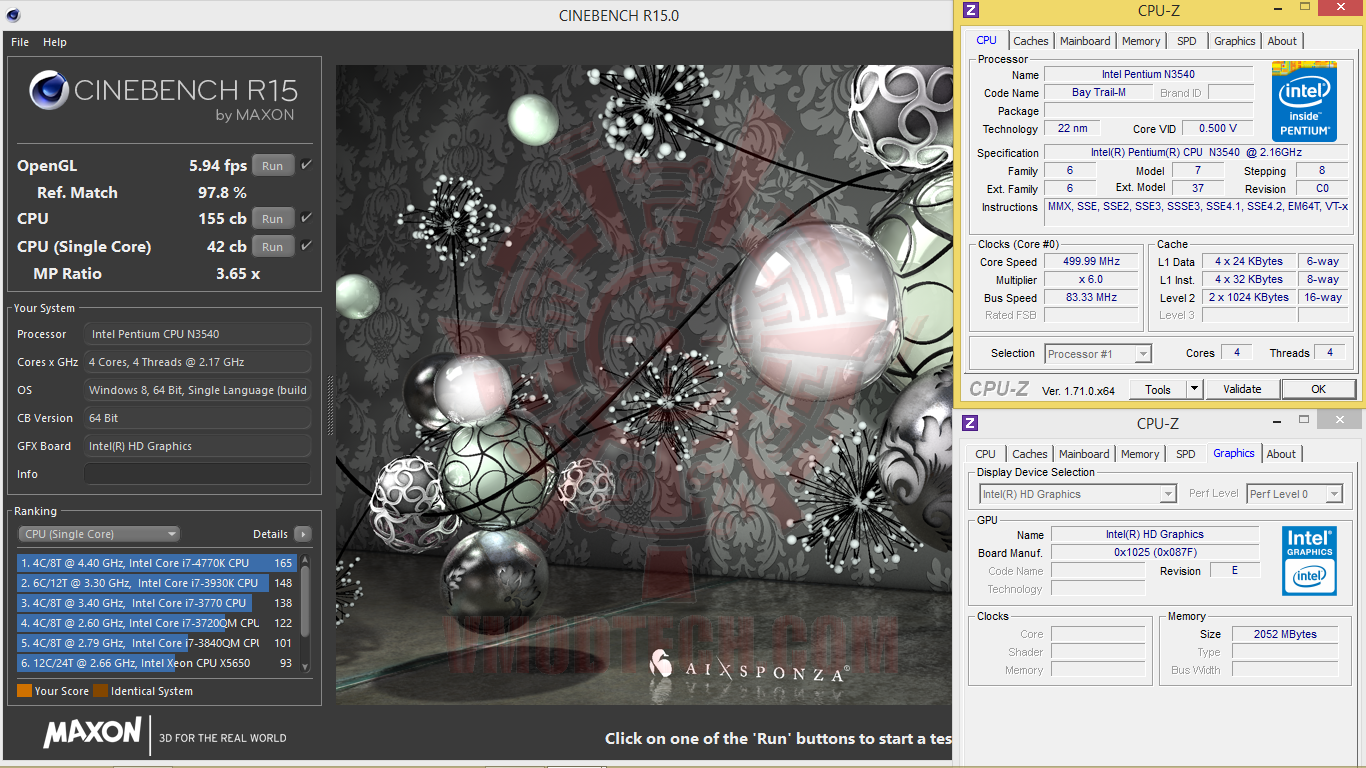Click the Z icon of the CPU-Z processor window
Image resolution: width=1366 pixels, height=768 pixels.
[970, 11]
